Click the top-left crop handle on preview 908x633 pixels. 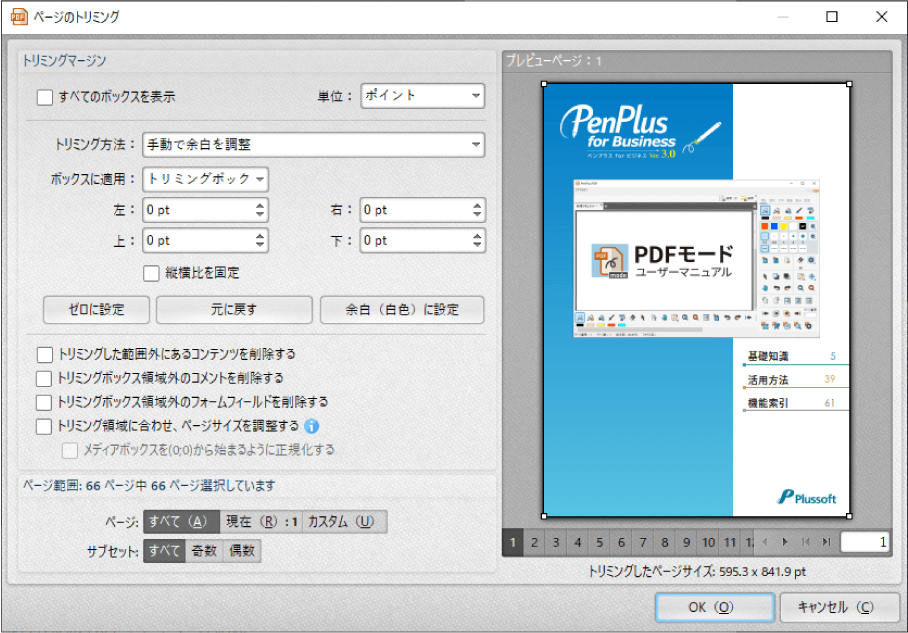544,84
